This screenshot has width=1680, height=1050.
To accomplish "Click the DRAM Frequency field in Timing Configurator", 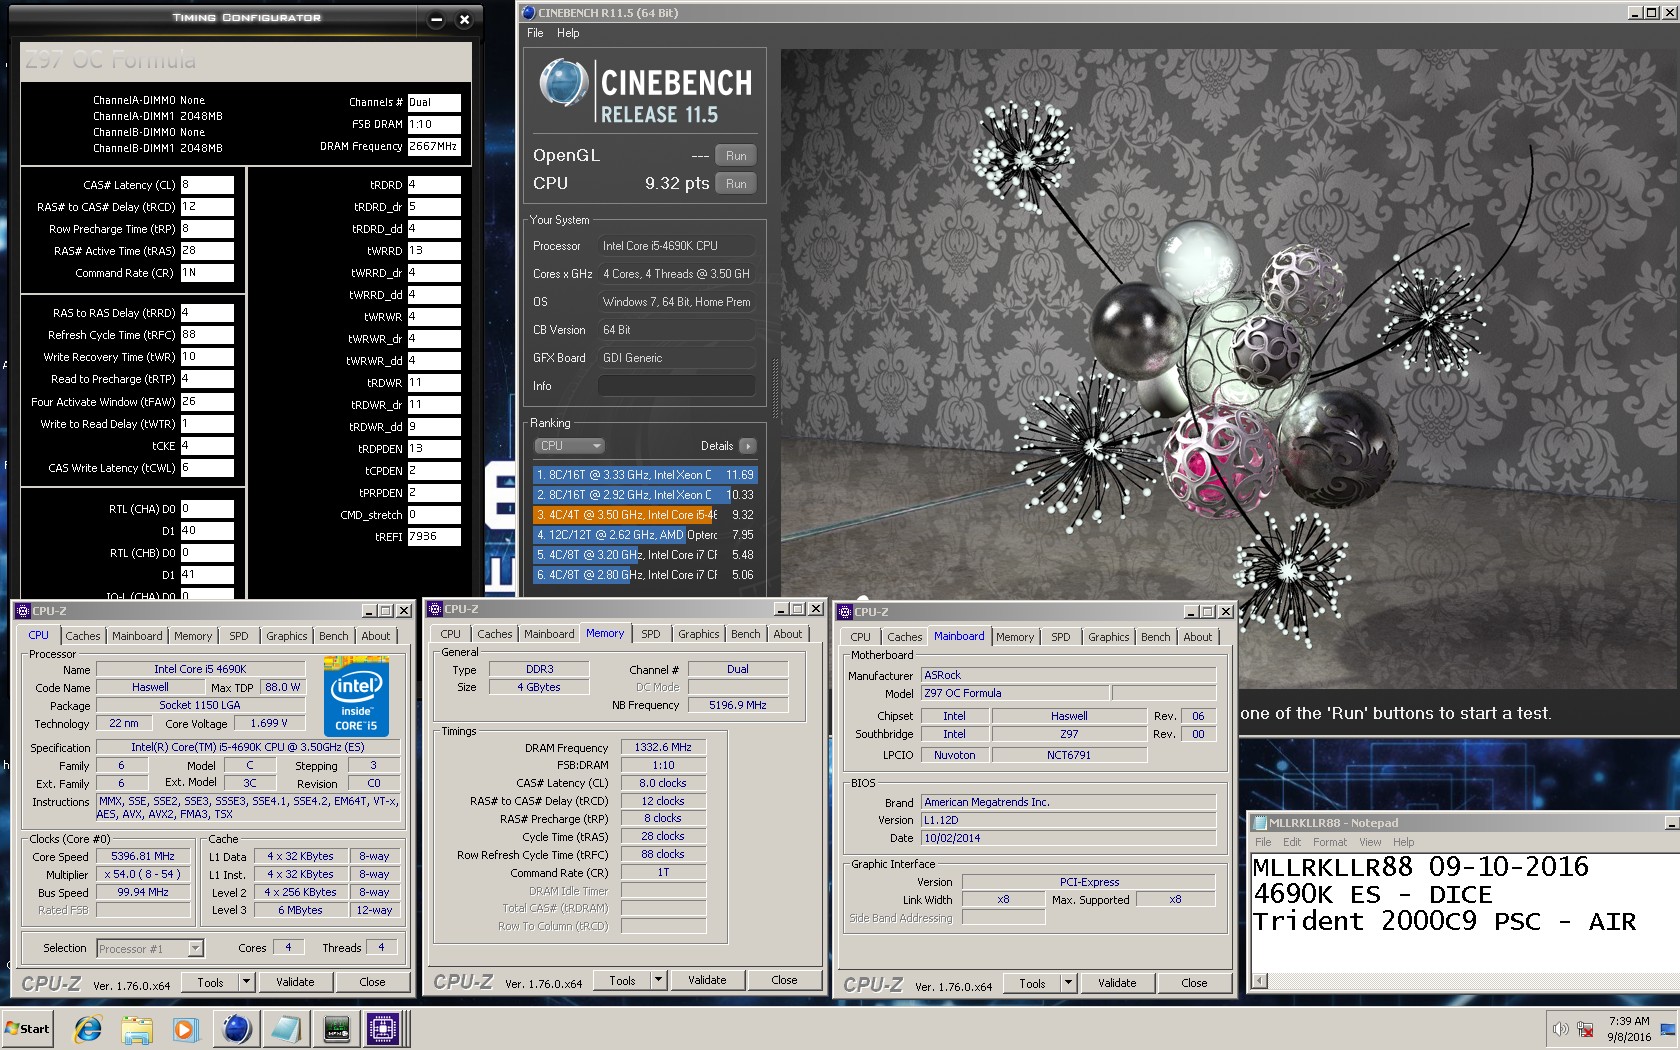I will click(x=434, y=146).
